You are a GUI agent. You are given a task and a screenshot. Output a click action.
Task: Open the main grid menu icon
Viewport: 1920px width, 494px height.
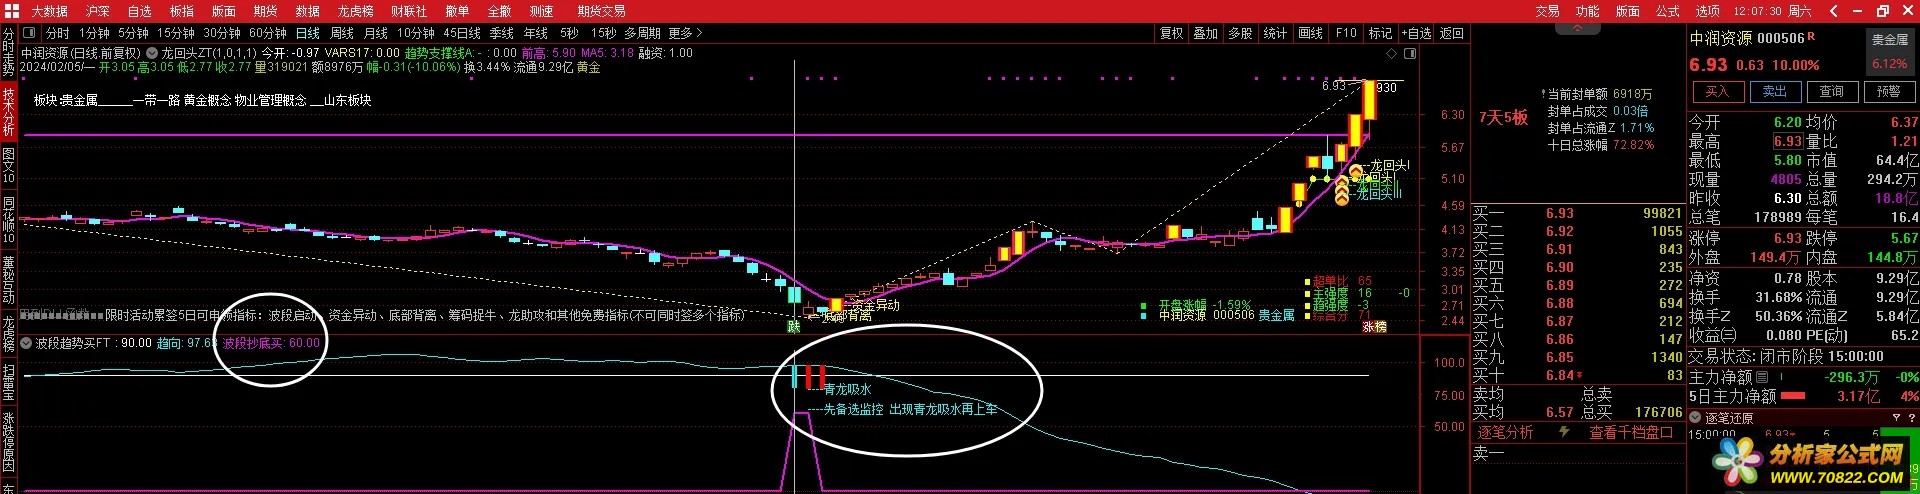12,11
